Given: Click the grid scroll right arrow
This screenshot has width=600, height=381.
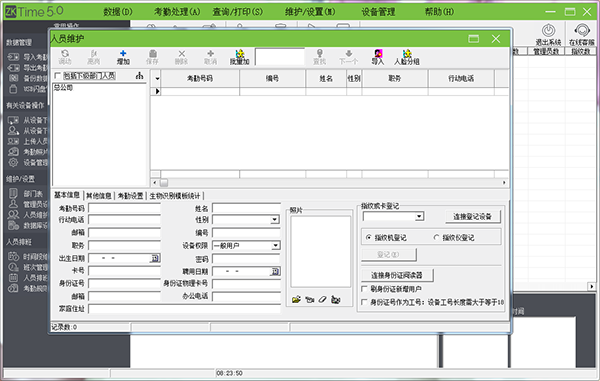Looking at the screenshot, I should pos(504,183).
